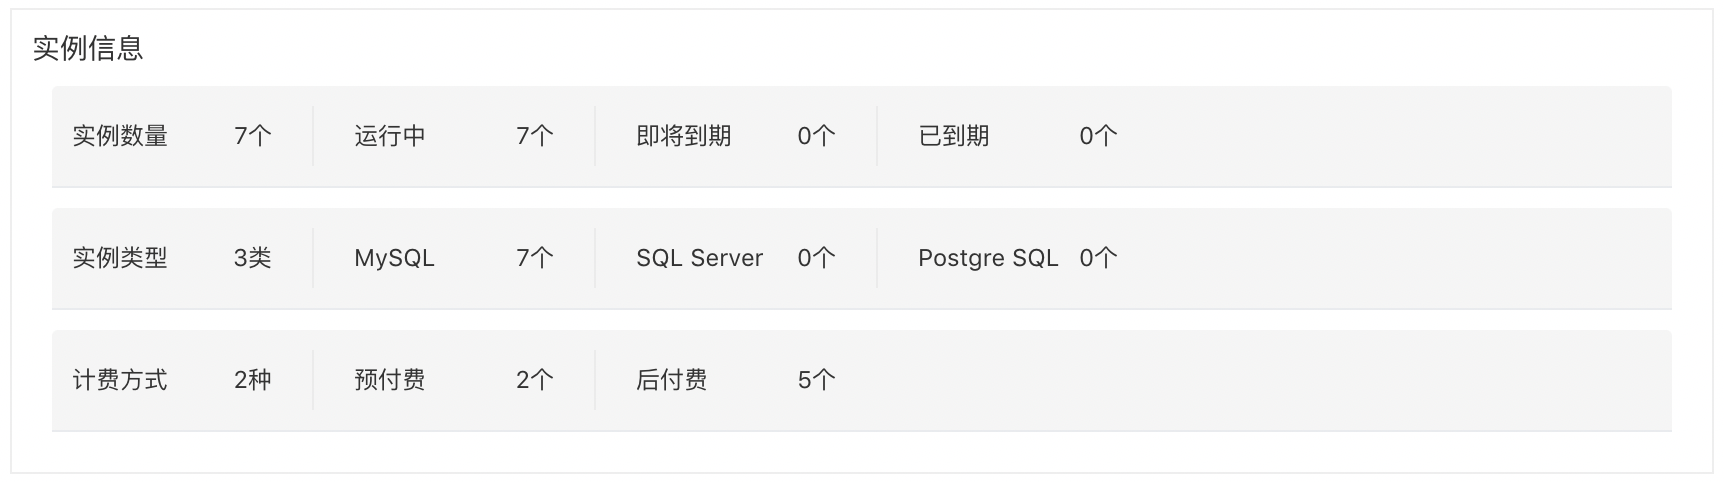The image size is (1724, 482).
Task: Click the 实例信息 section heading
Action: 88,48
